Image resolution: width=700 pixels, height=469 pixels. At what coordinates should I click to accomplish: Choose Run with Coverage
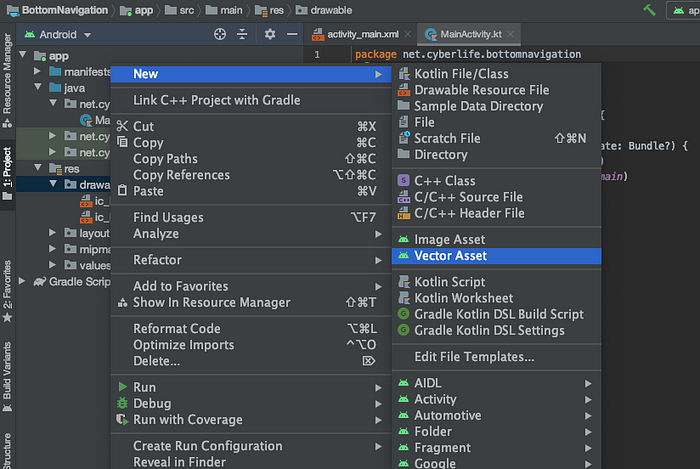click(251, 419)
